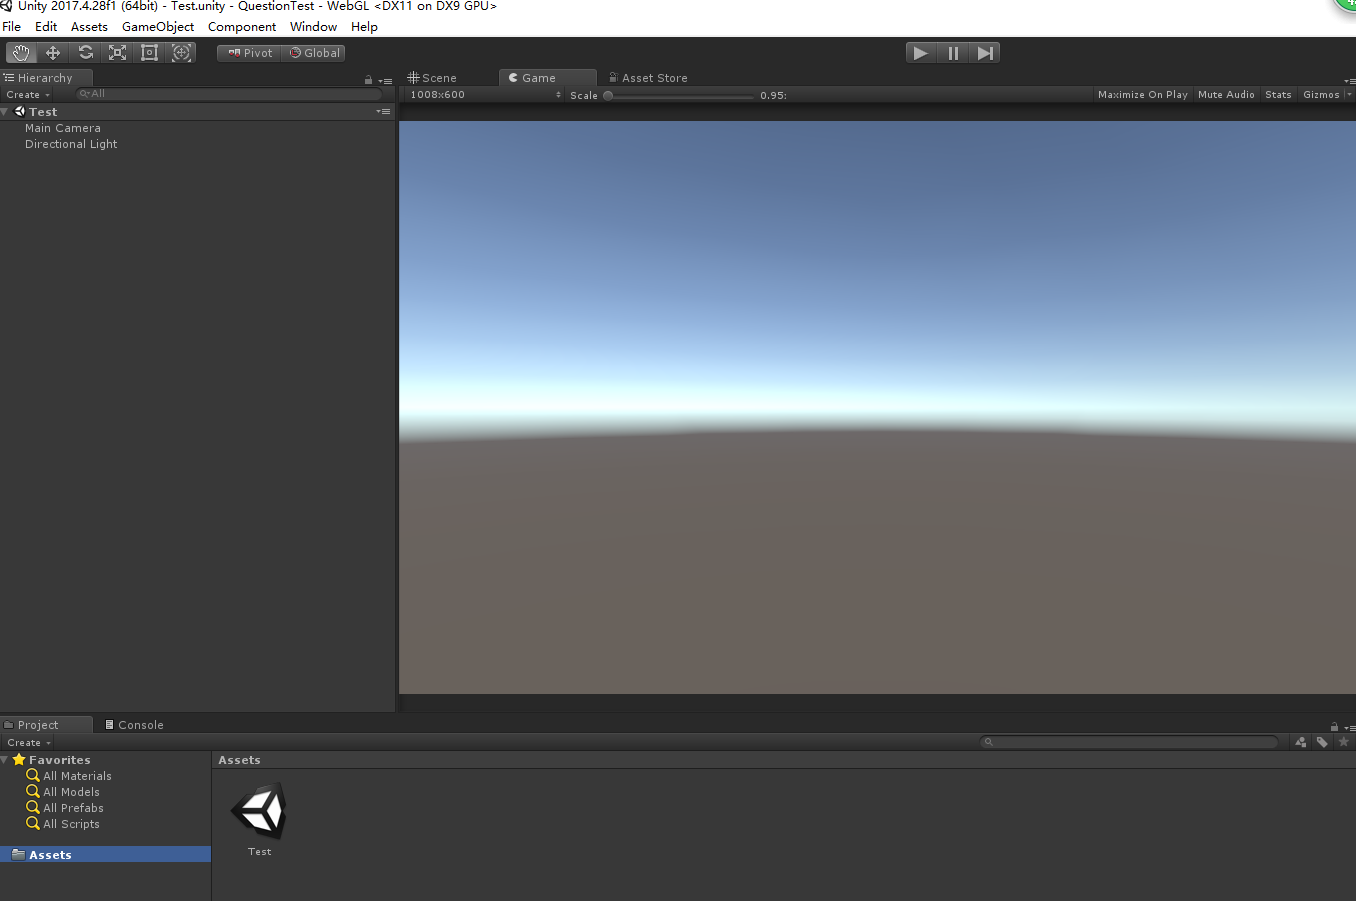Open the Hierarchy Create dropdown

(27, 94)
